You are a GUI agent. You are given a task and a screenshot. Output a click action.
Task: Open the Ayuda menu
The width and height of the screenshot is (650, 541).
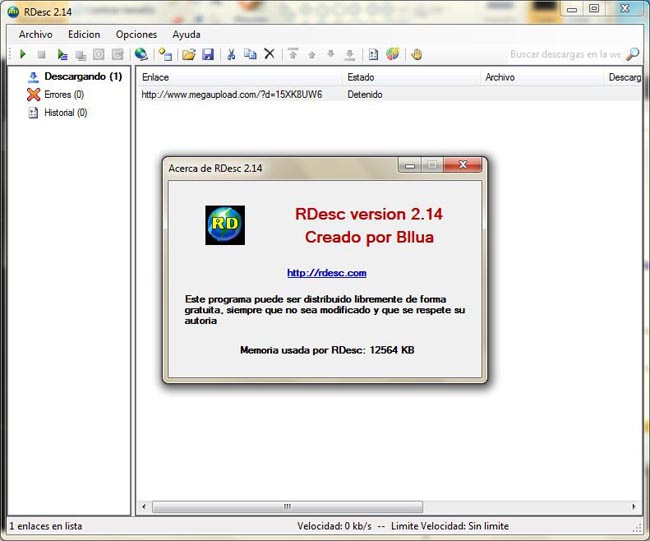(x=186, y=34)
